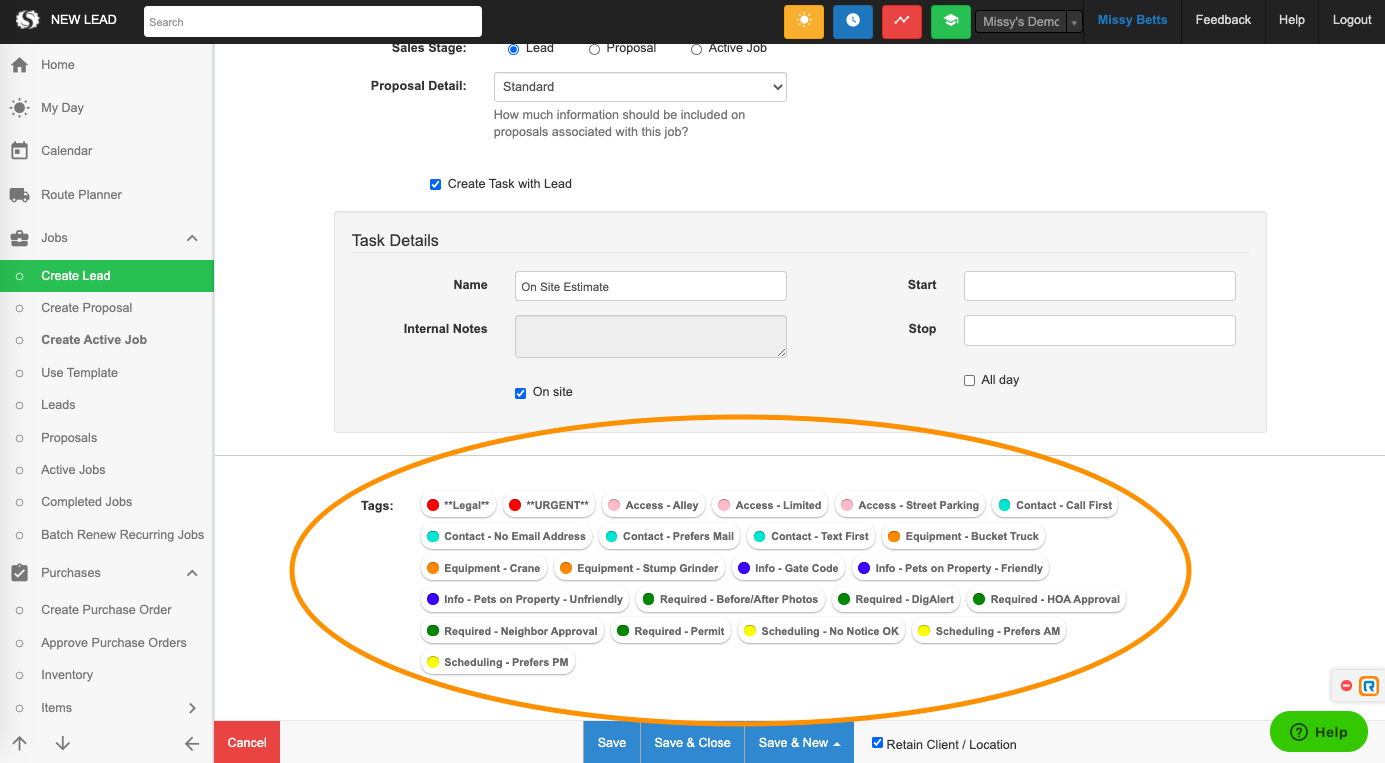
Task: Open the blue clock shortcut button
Action: (x=853, y=21)
